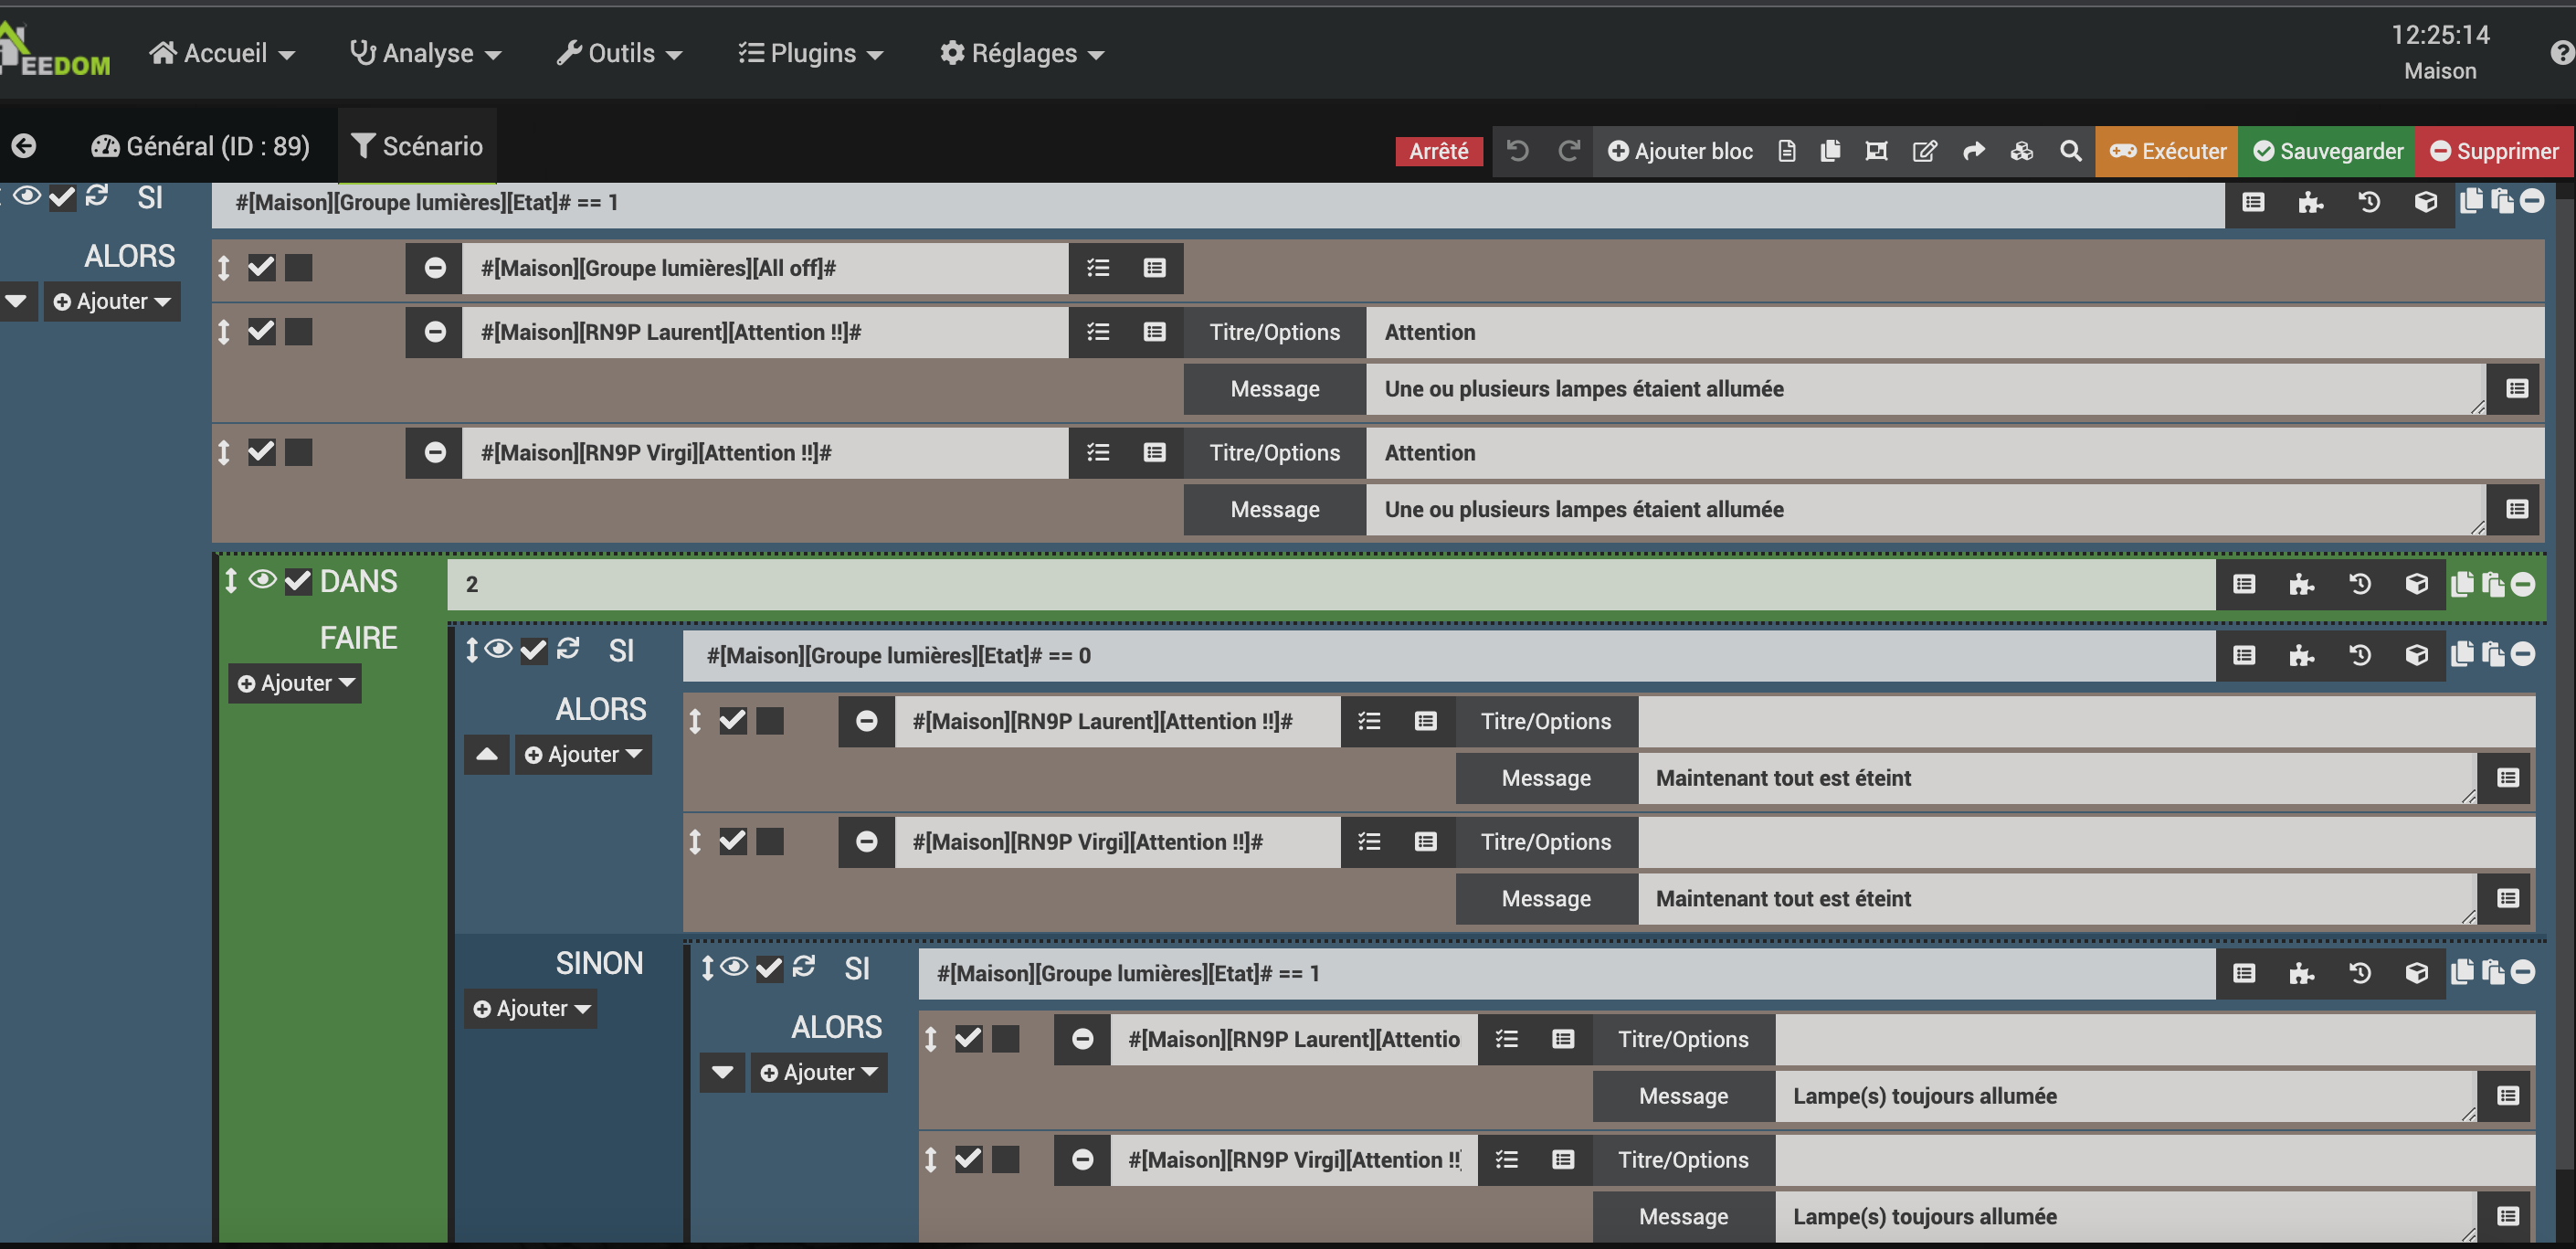The width and height of the screenshot is (2576, 1249).
Task: Click the redo arrow in the toolbar
Action: coord(1568,151)
